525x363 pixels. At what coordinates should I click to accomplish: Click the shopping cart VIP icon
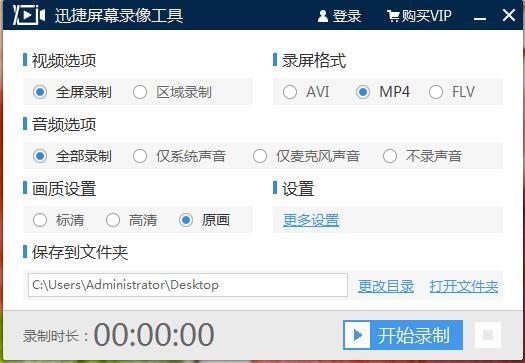tap(393, 16)
